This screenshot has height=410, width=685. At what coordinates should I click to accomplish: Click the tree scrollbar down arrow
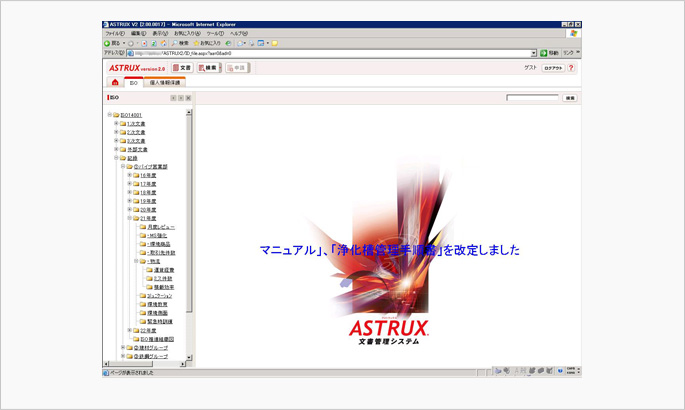pos(189,358)
